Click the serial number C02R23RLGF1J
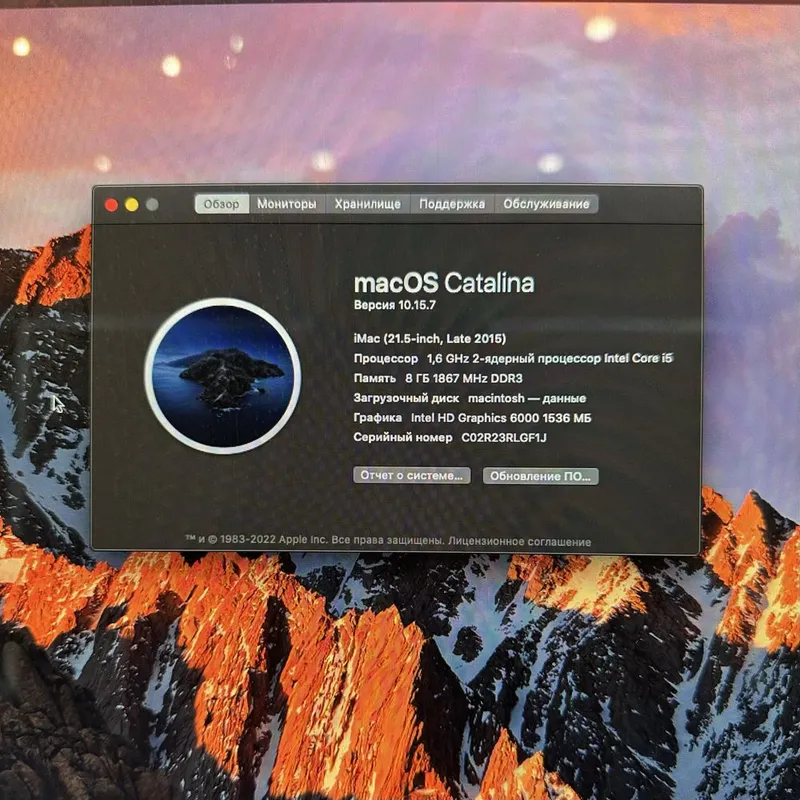Screen dimensions: 800x800 pos(504,437)
